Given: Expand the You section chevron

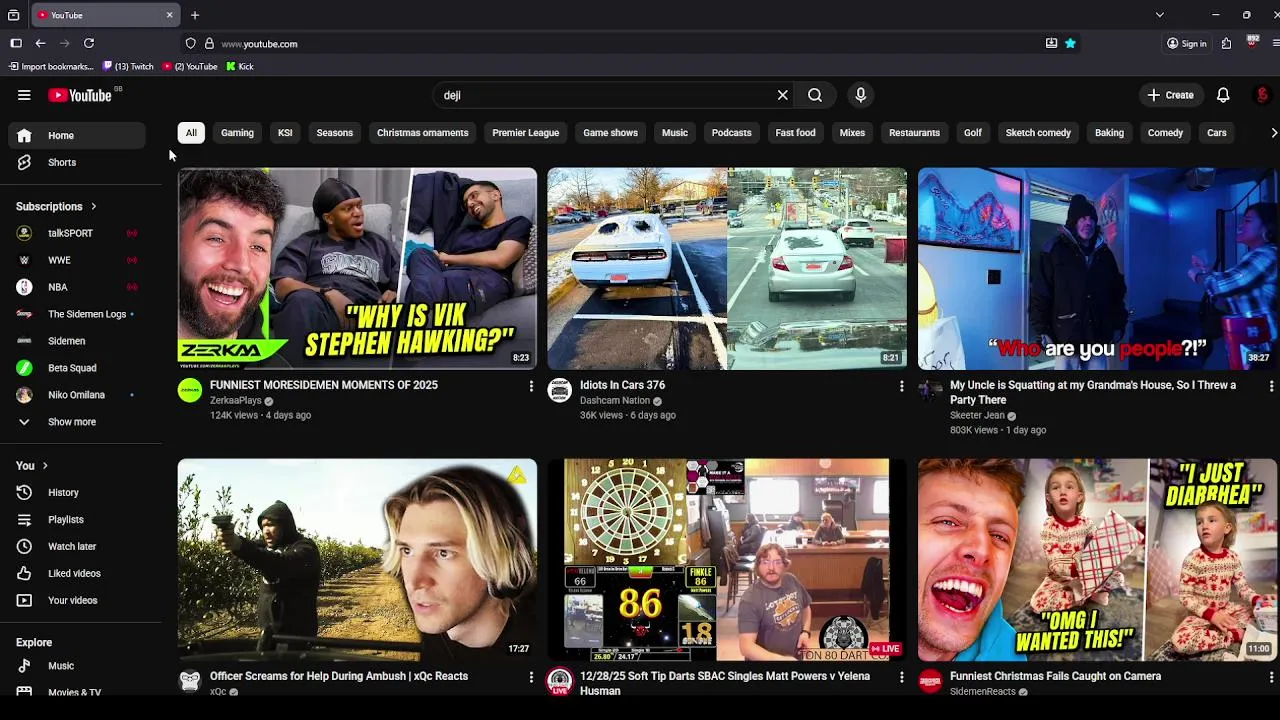Looking at the screenshot, I should click(45, 466).
